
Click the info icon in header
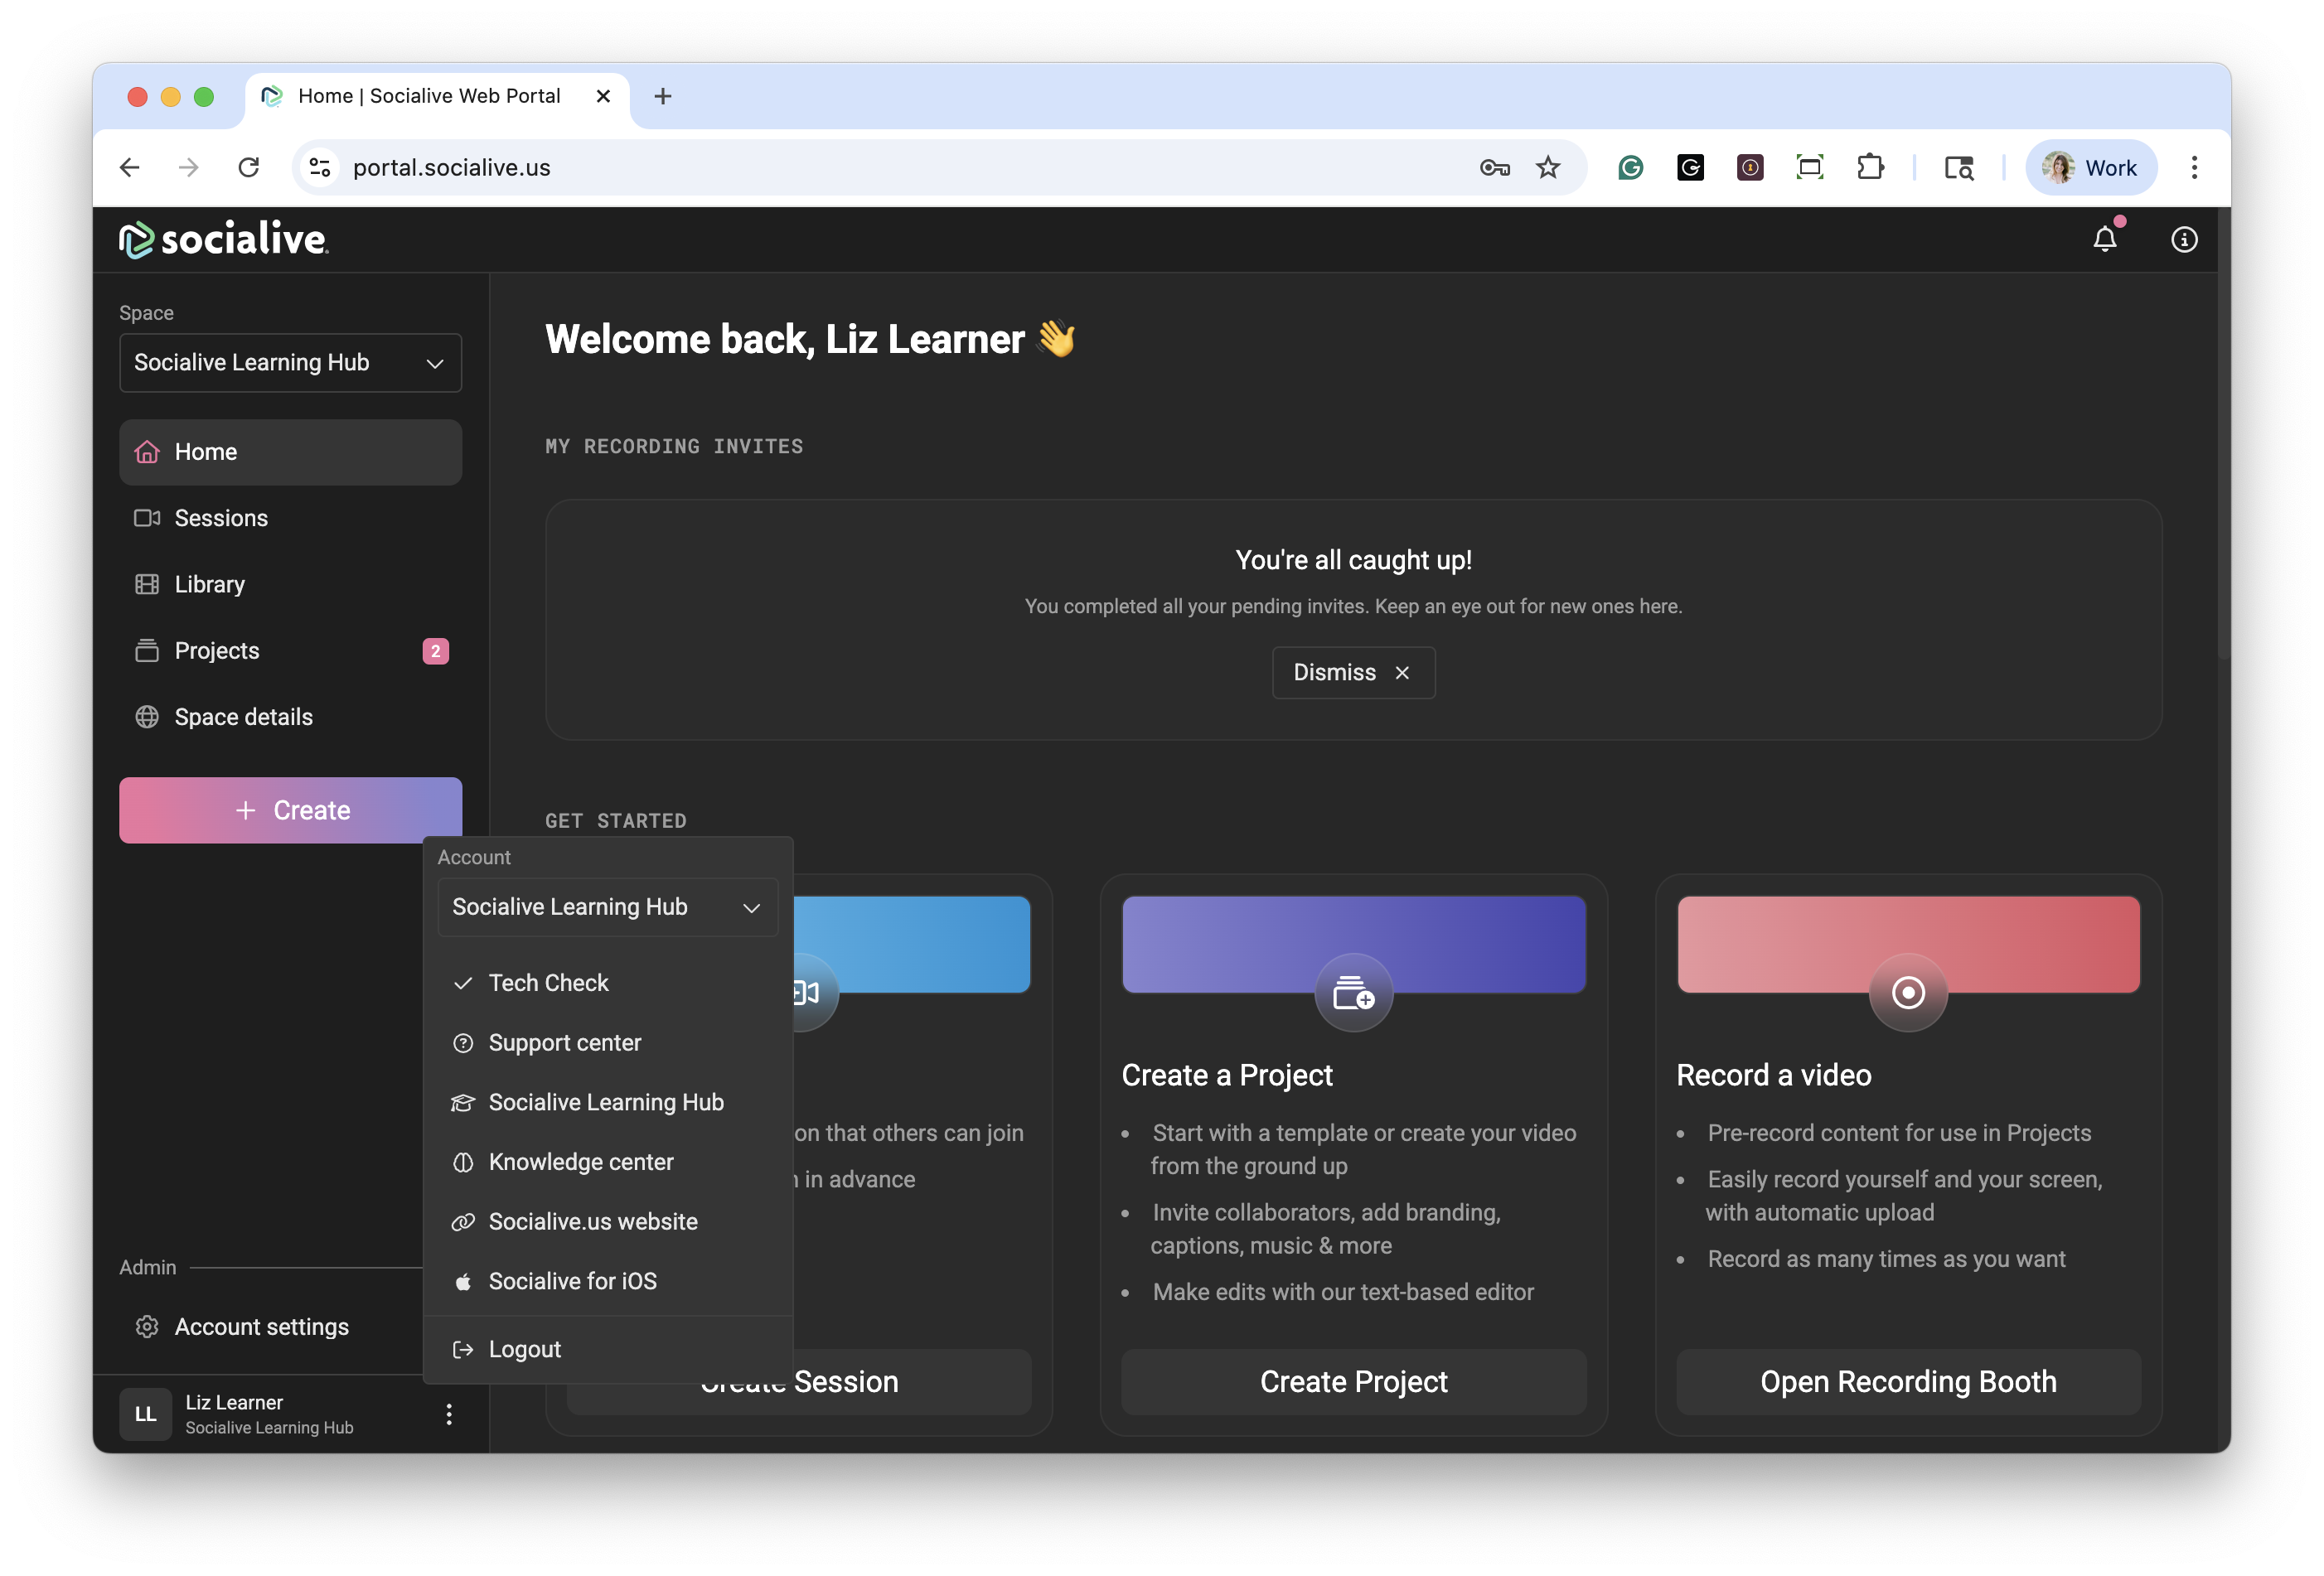pos(2183,240)
